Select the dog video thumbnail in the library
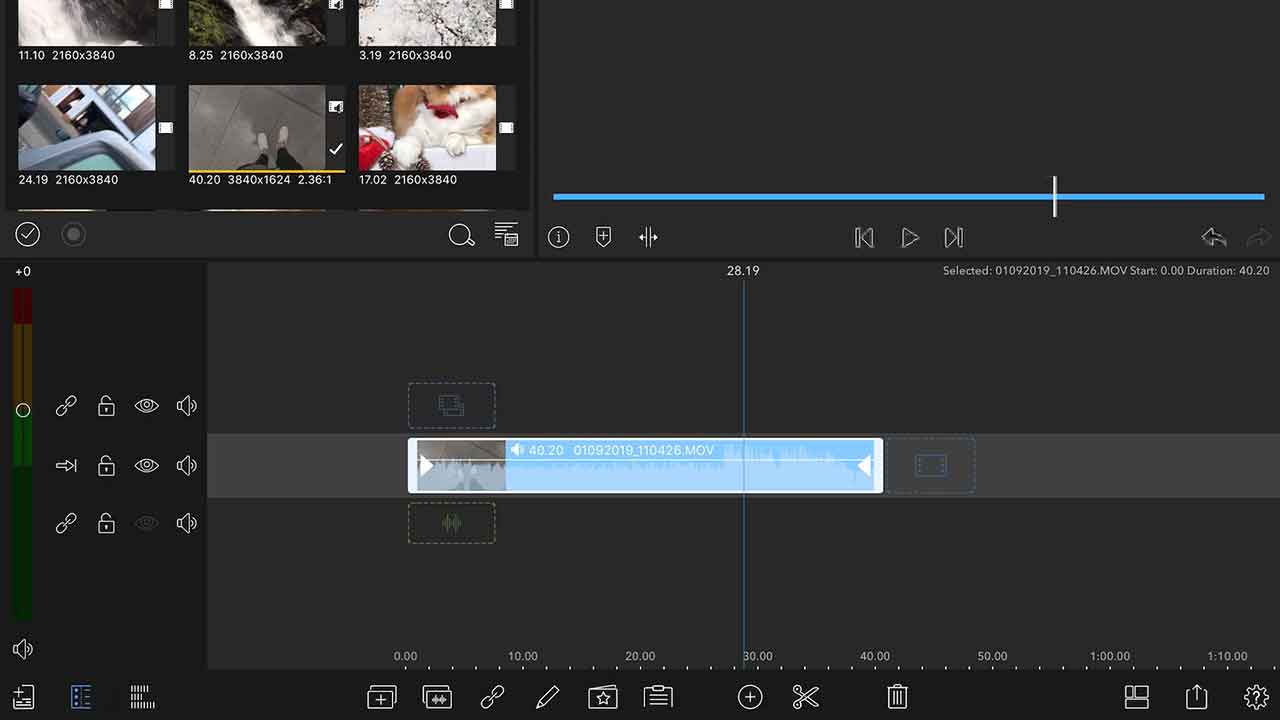 pyautogui.click(x=426, y=127)
